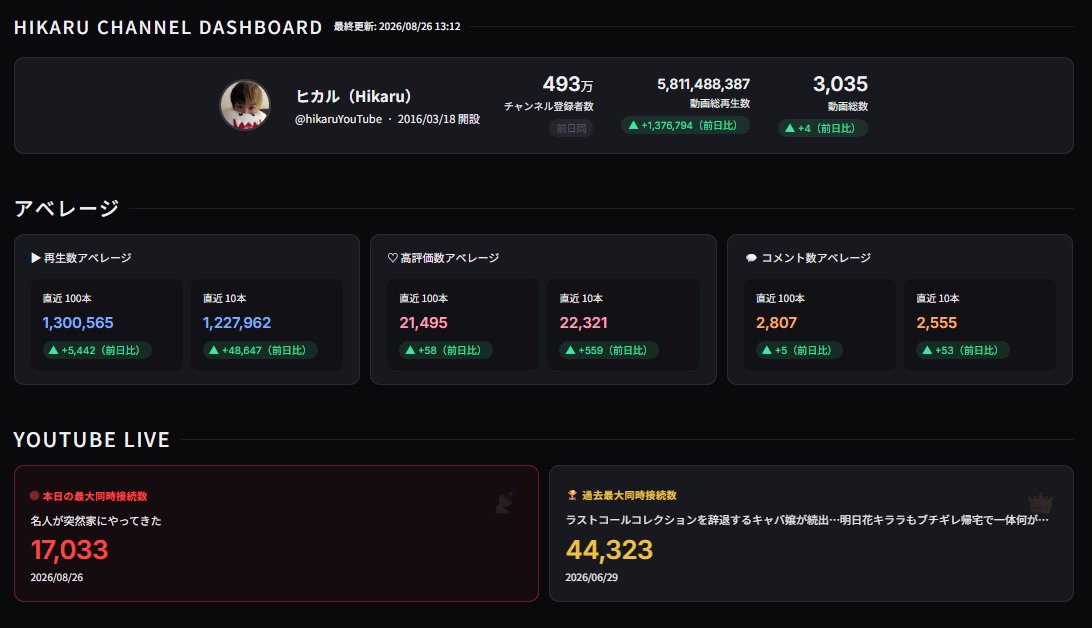Click the green triangle in the +4 badge
The height and width of the screenshot is (628, 1092).
tap(790, 128)
